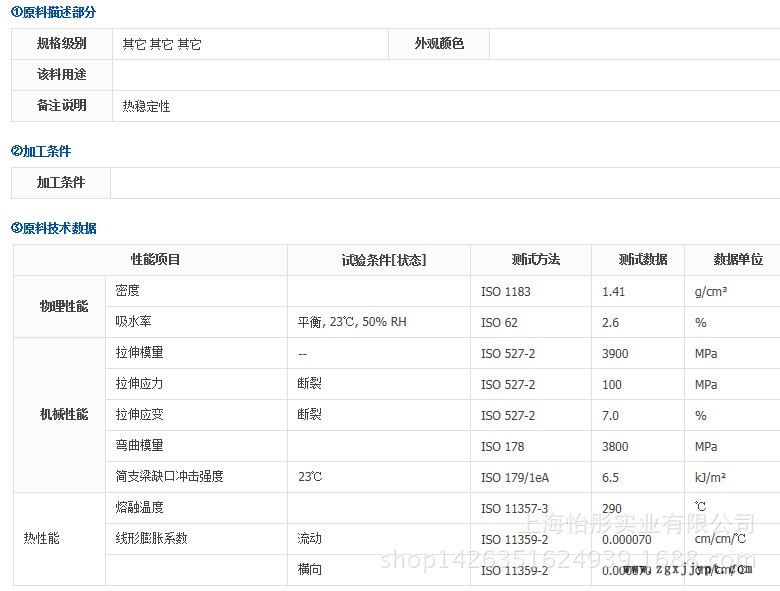This screenshot has width=780, height=591.
Task: Select the 加工条件 section heading
Action: pos(41,151)
